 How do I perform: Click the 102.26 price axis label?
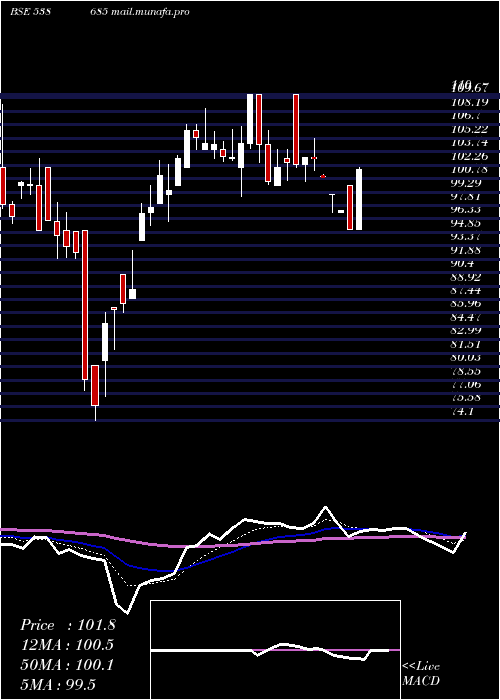tap(470, 156)
